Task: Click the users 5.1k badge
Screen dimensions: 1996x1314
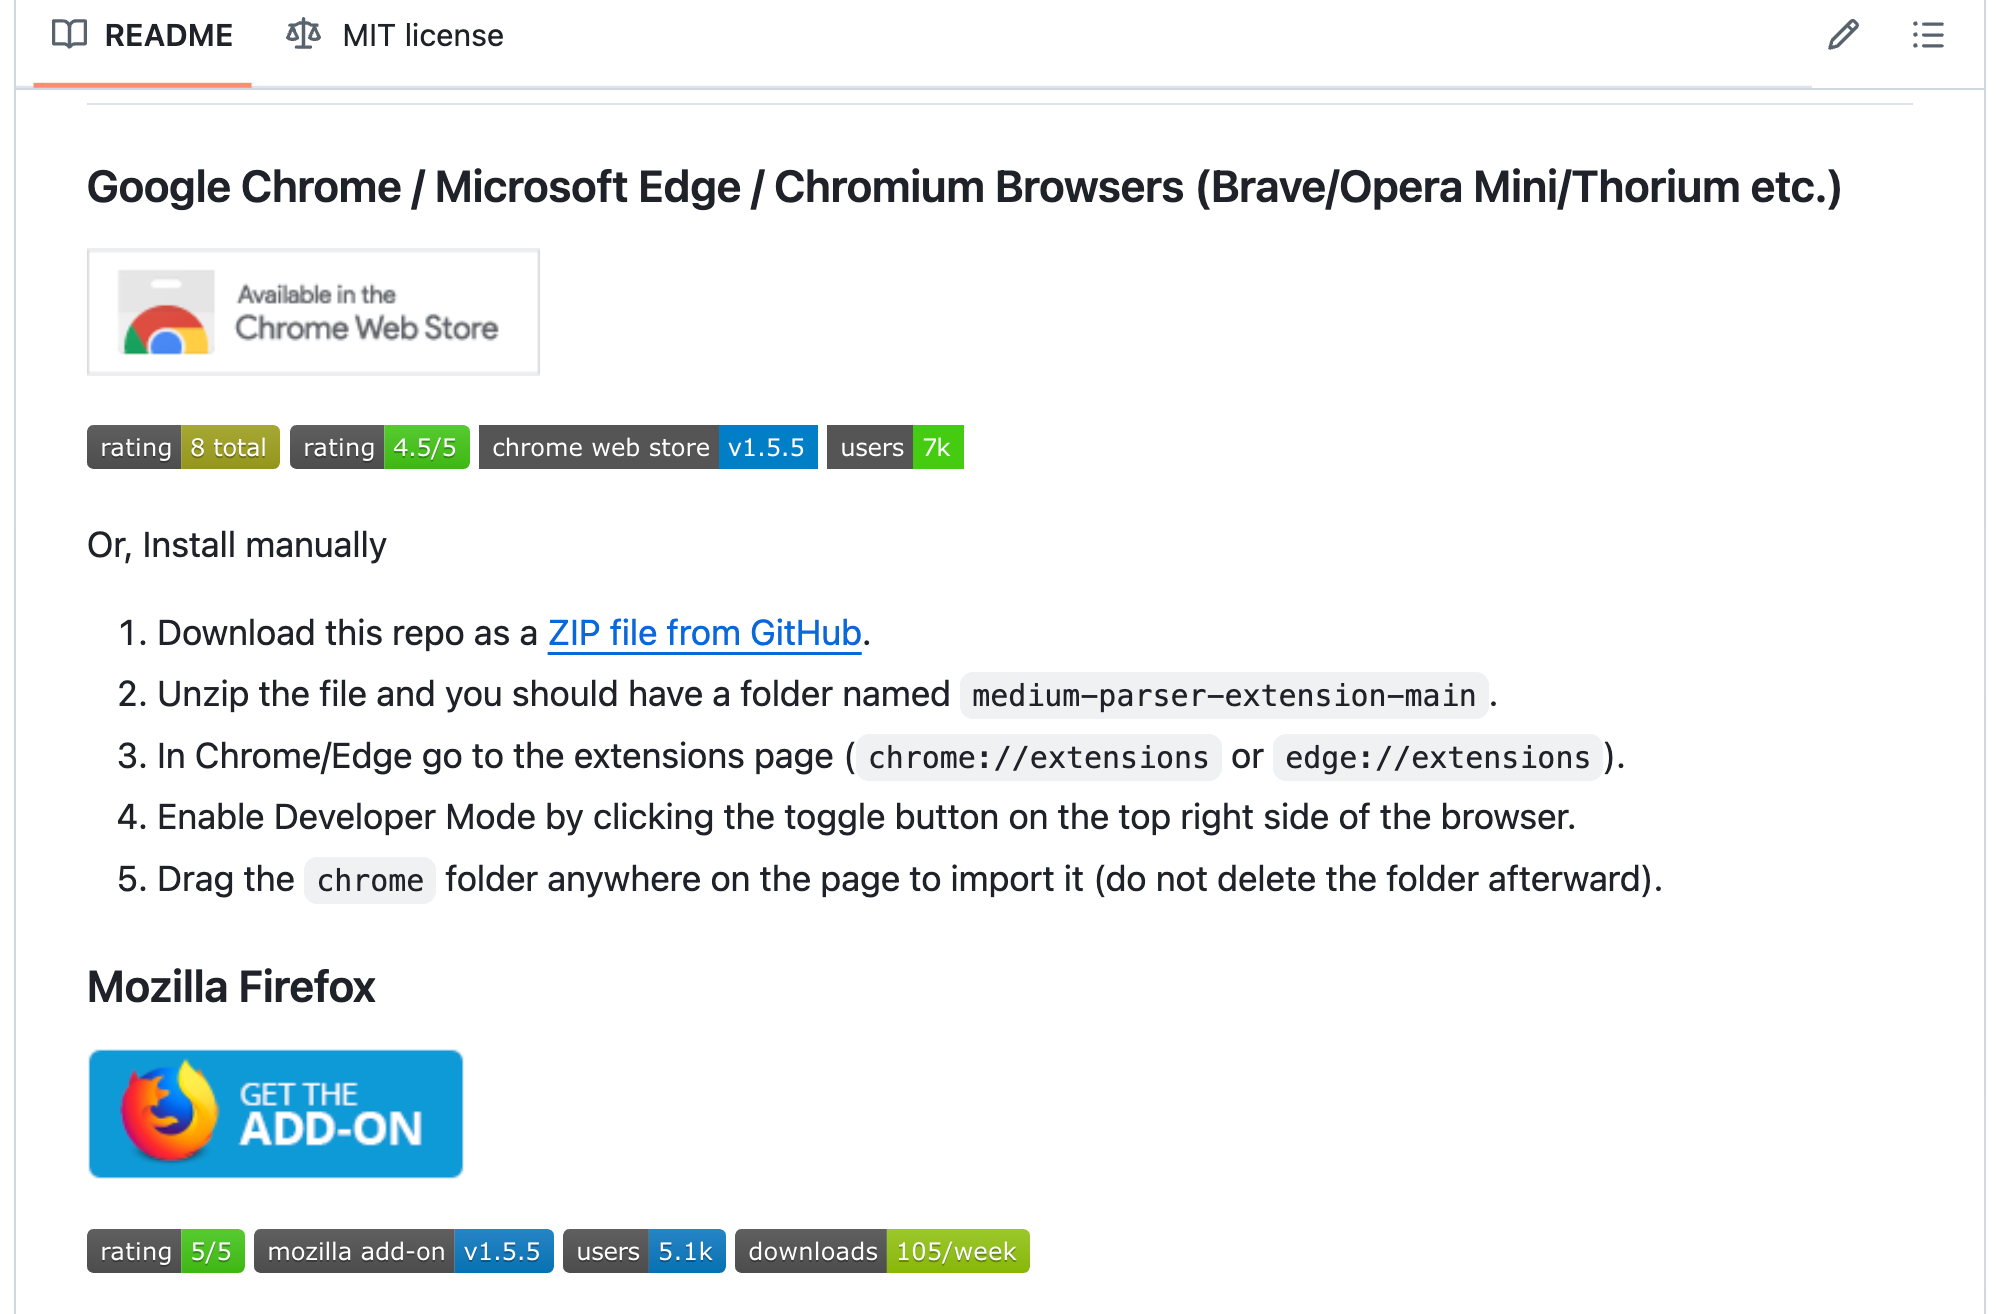Action: pyautogui.click(x=644, y=1251)
